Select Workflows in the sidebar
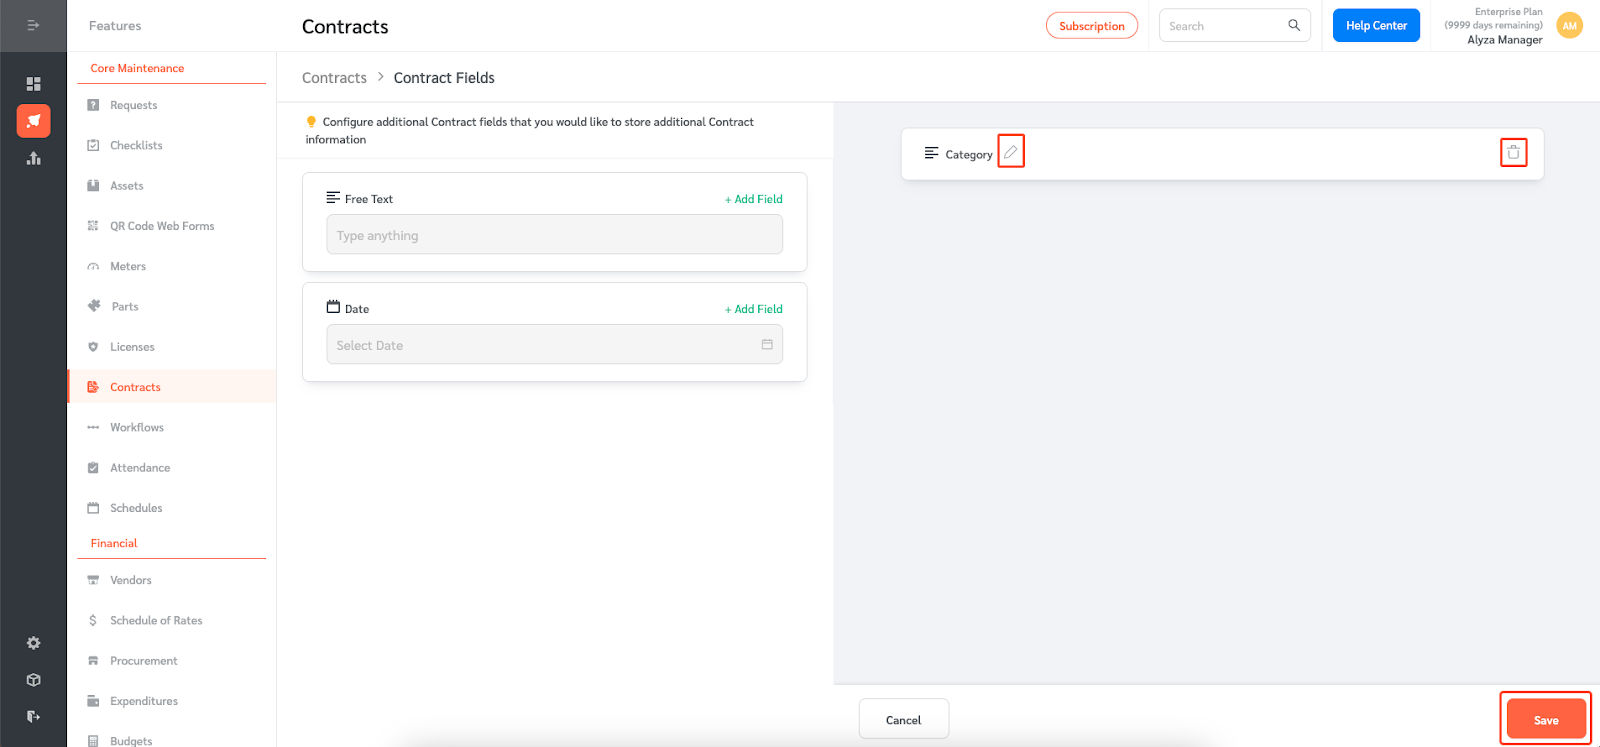 [x=137, y=427]
